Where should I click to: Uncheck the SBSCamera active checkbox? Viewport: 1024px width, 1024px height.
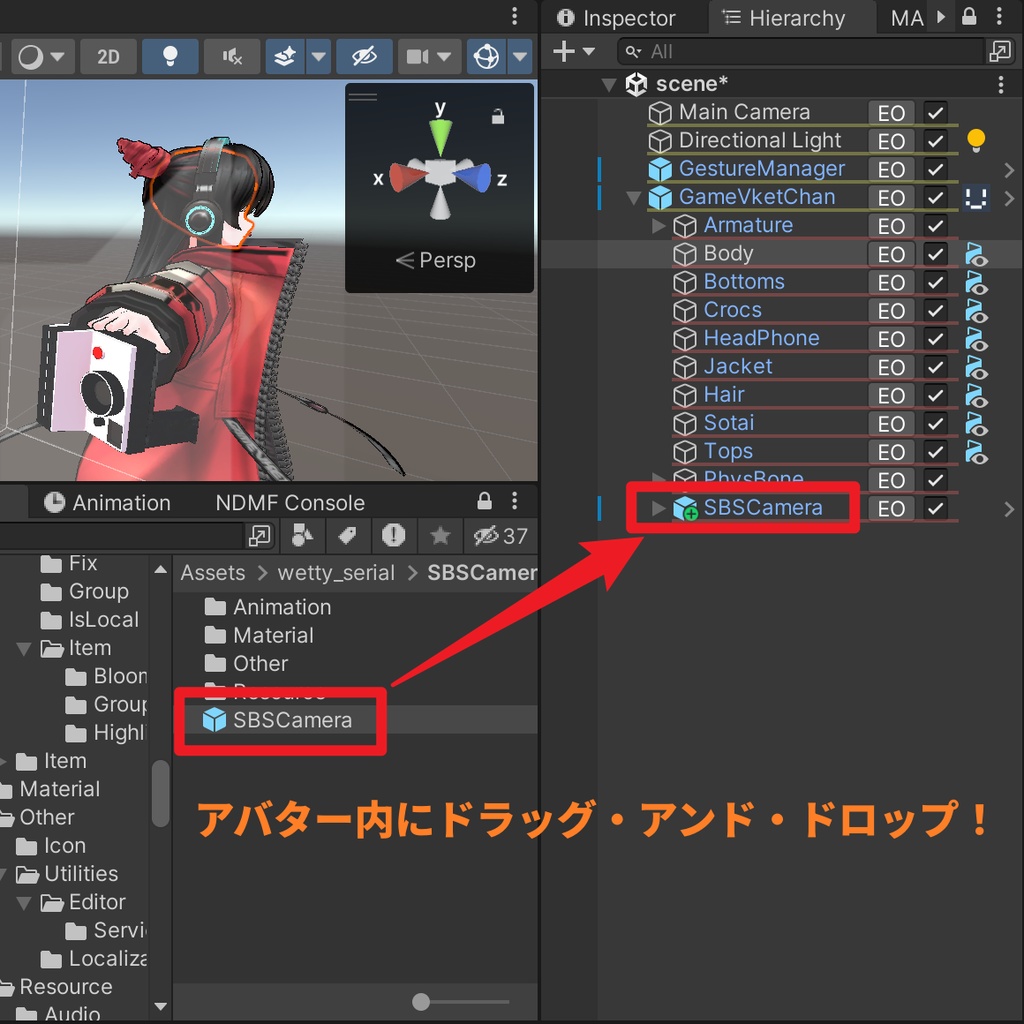[934, 508]
